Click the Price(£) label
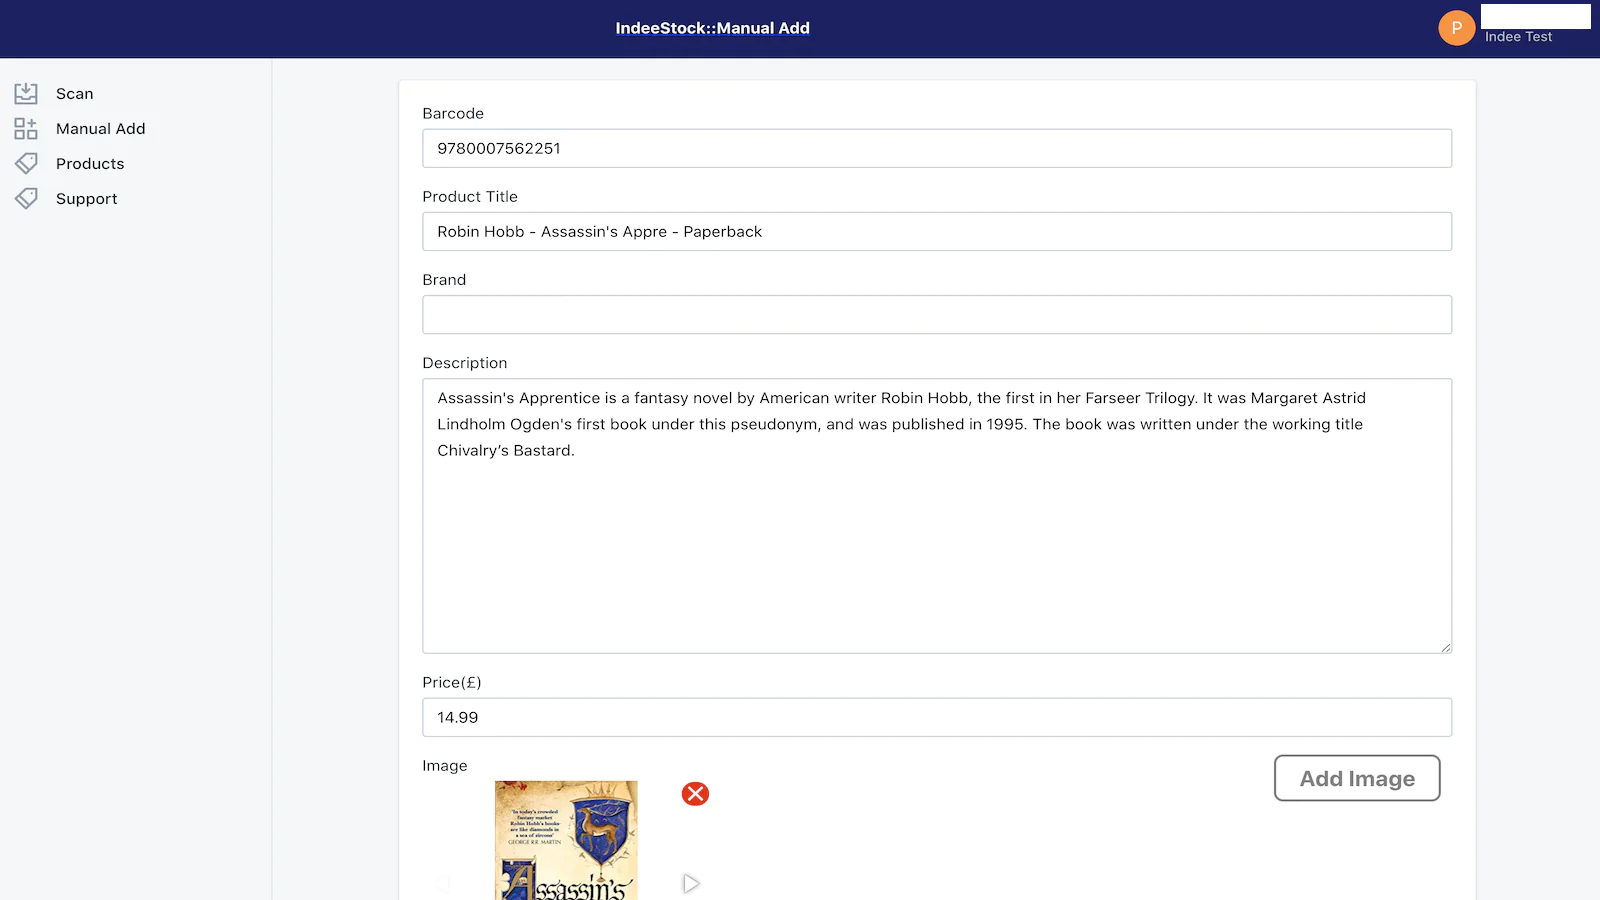 tap(452, 682)
